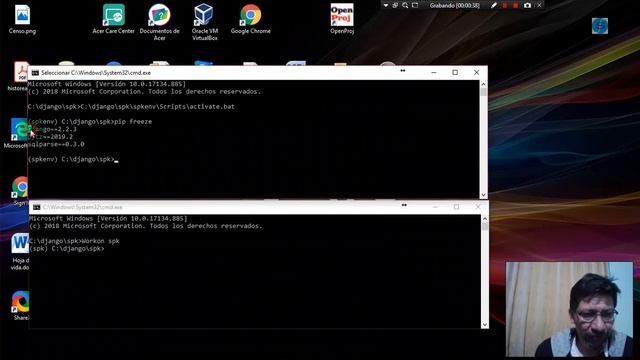The height and width of the screenshot is (360, 640).
Task: Select the recorder region capture icon
Action: coord(415,5)
